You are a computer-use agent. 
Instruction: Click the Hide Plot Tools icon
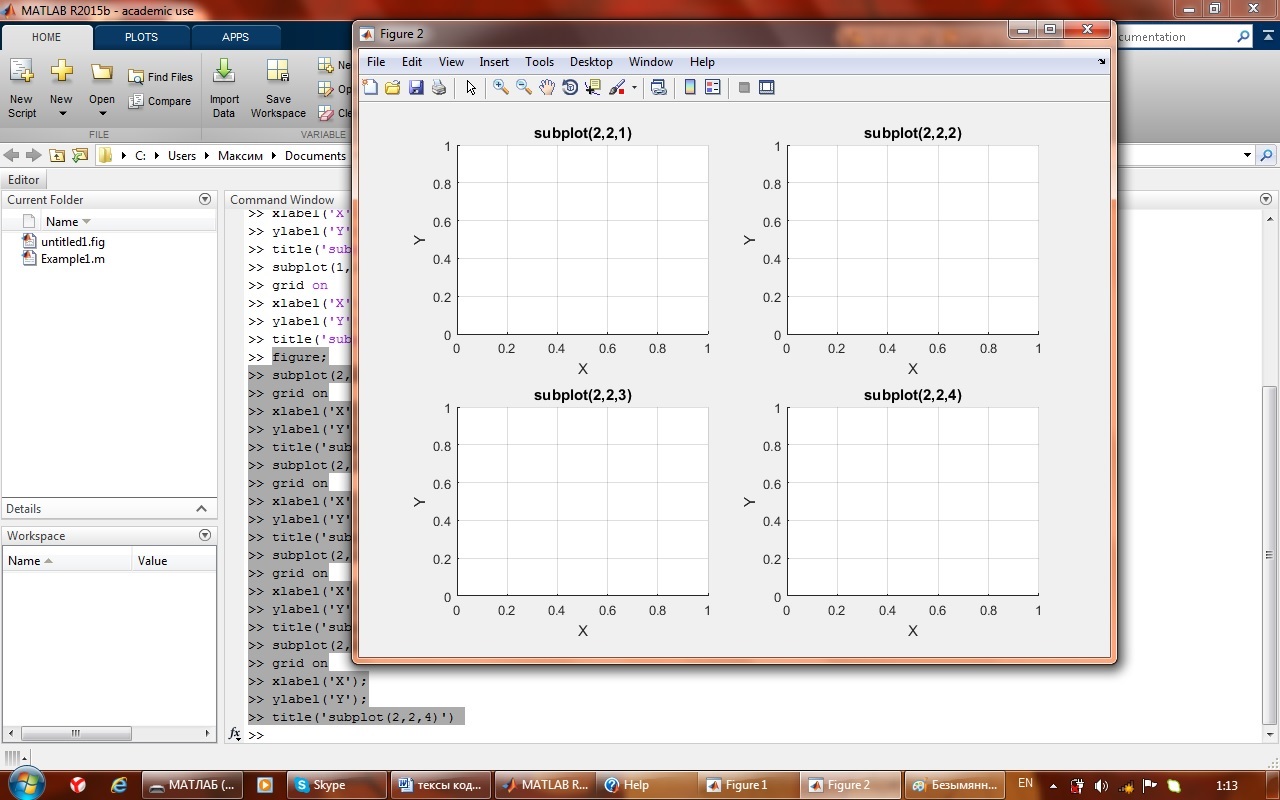[x=744, y=88]
